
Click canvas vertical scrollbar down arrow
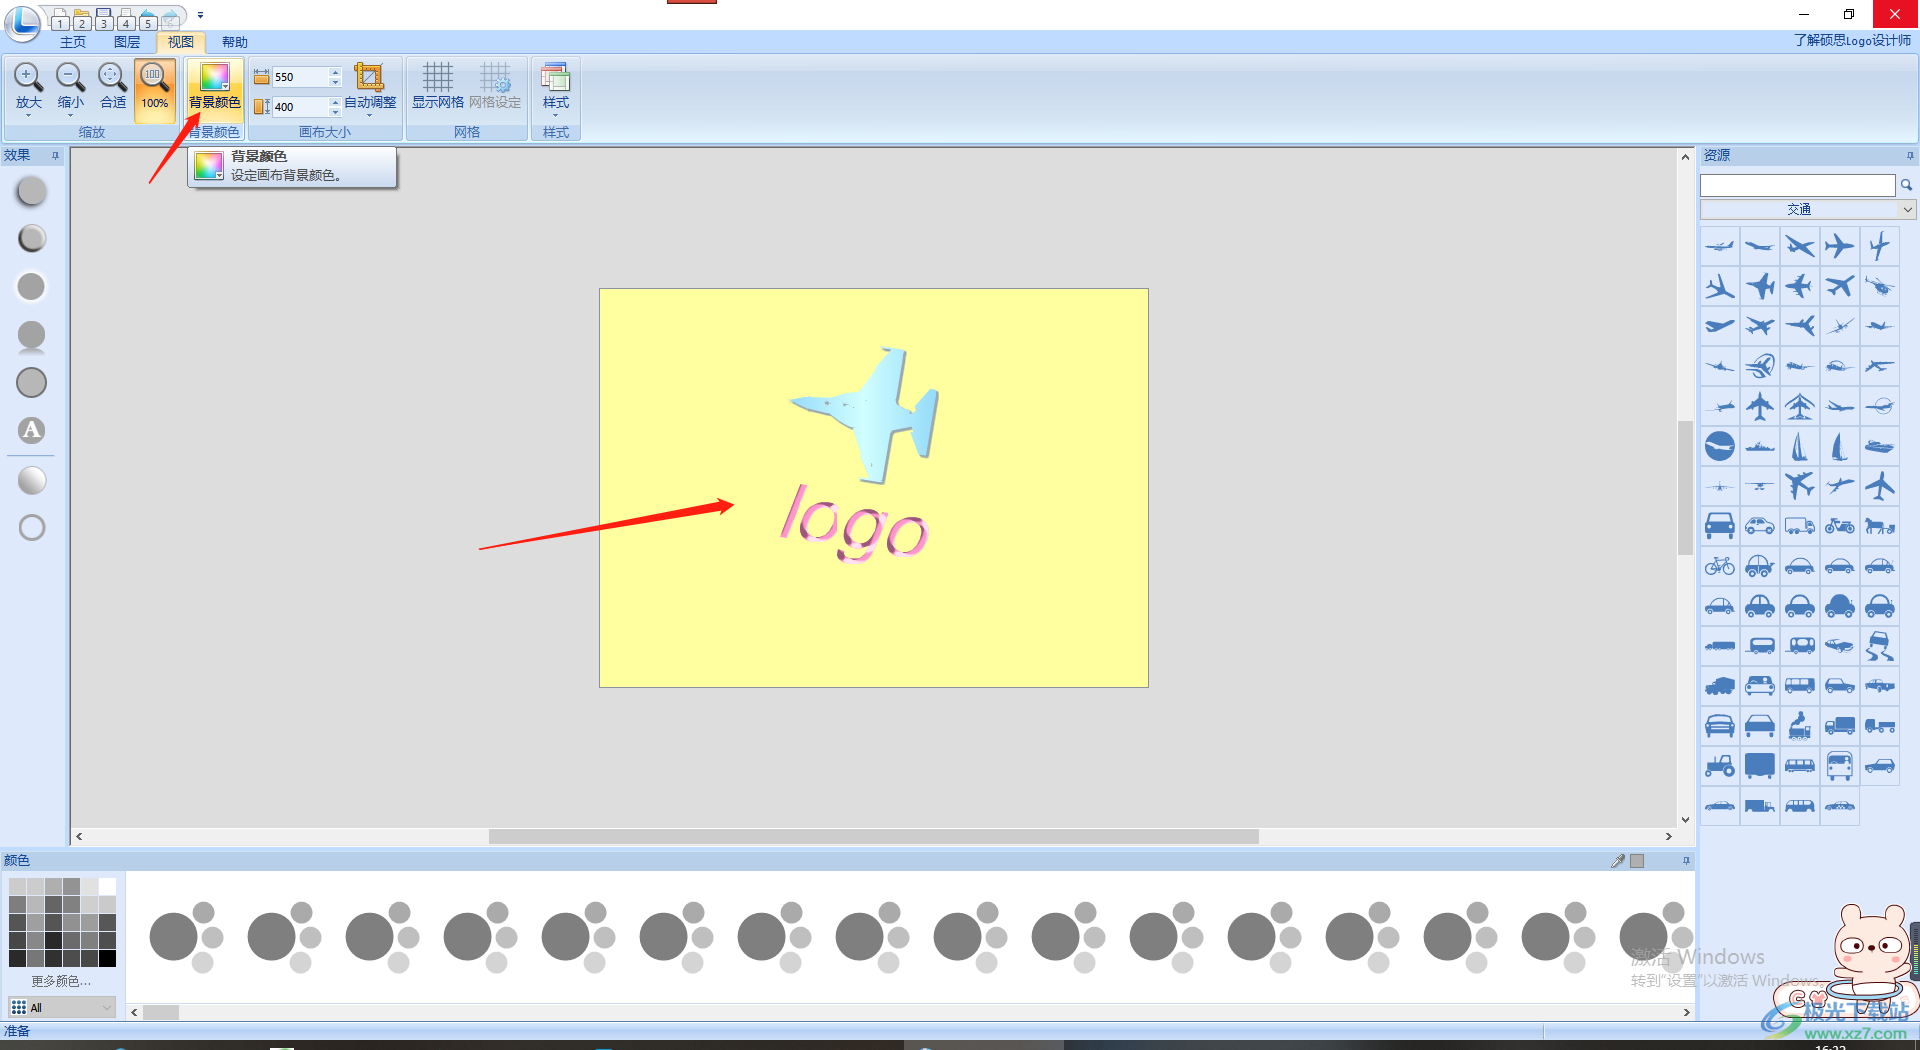pos(1685,819)
